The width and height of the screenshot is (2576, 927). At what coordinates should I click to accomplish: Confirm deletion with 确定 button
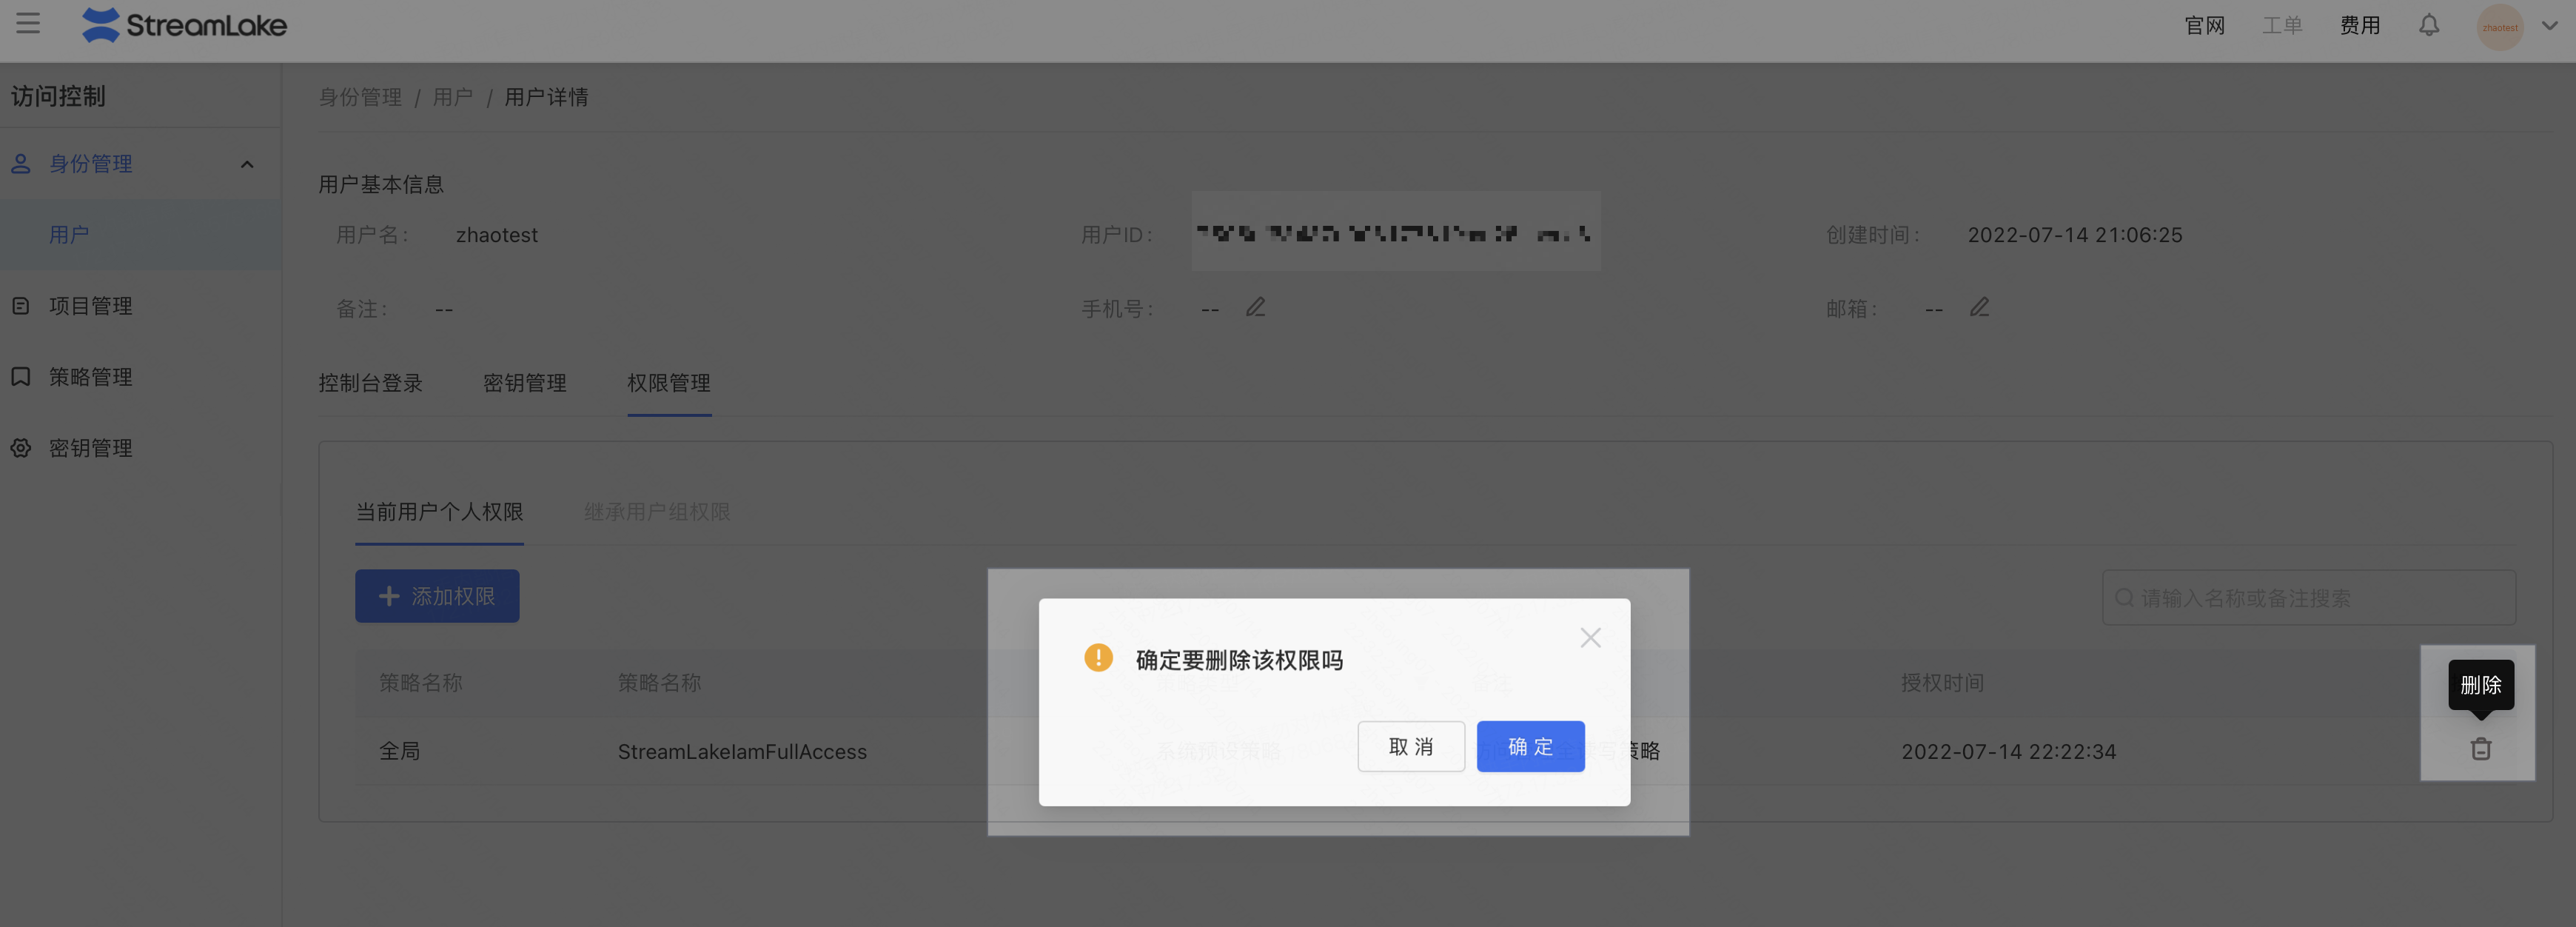(x=1531, y=747)
